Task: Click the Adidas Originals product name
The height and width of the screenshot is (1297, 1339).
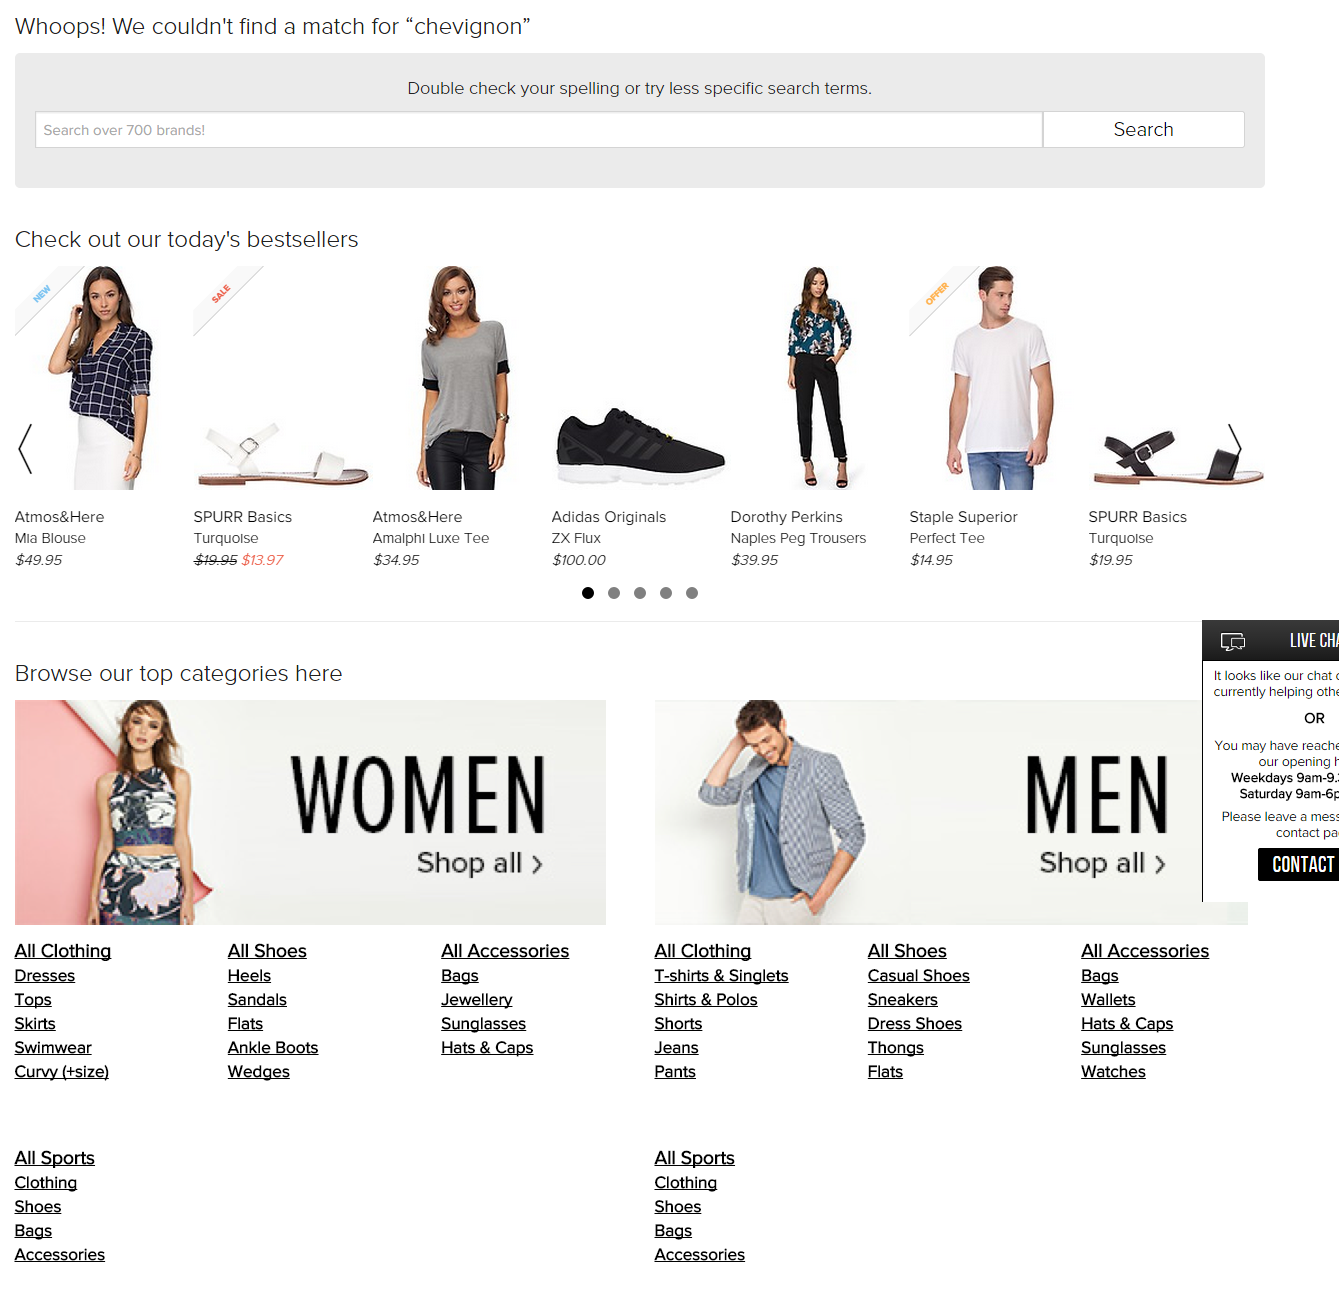Action: tap(609, 517)
